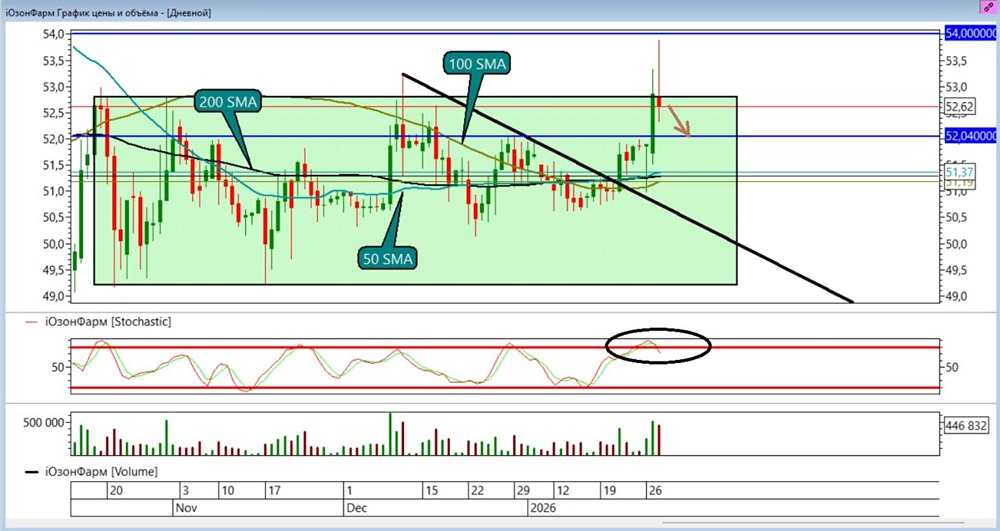Image resolution: width=1000 pixels, height=531 pixels.
Task: Click date tick '15' on time axis
Action: coord(432,491)
